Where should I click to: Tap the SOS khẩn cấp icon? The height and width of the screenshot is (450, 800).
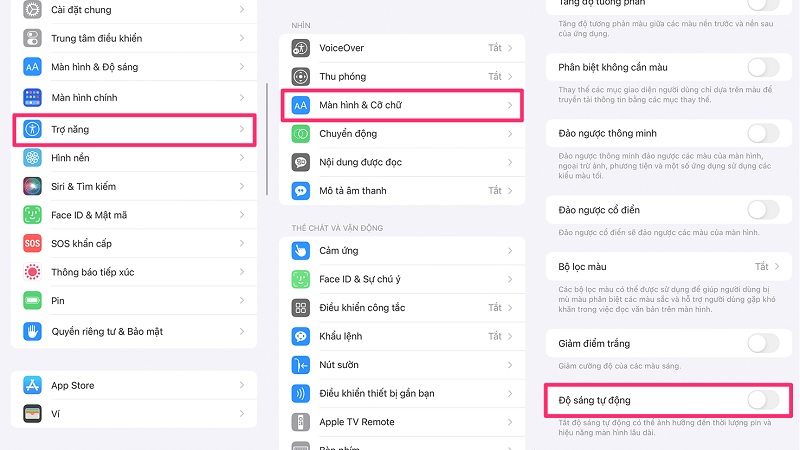coord(32,243)
